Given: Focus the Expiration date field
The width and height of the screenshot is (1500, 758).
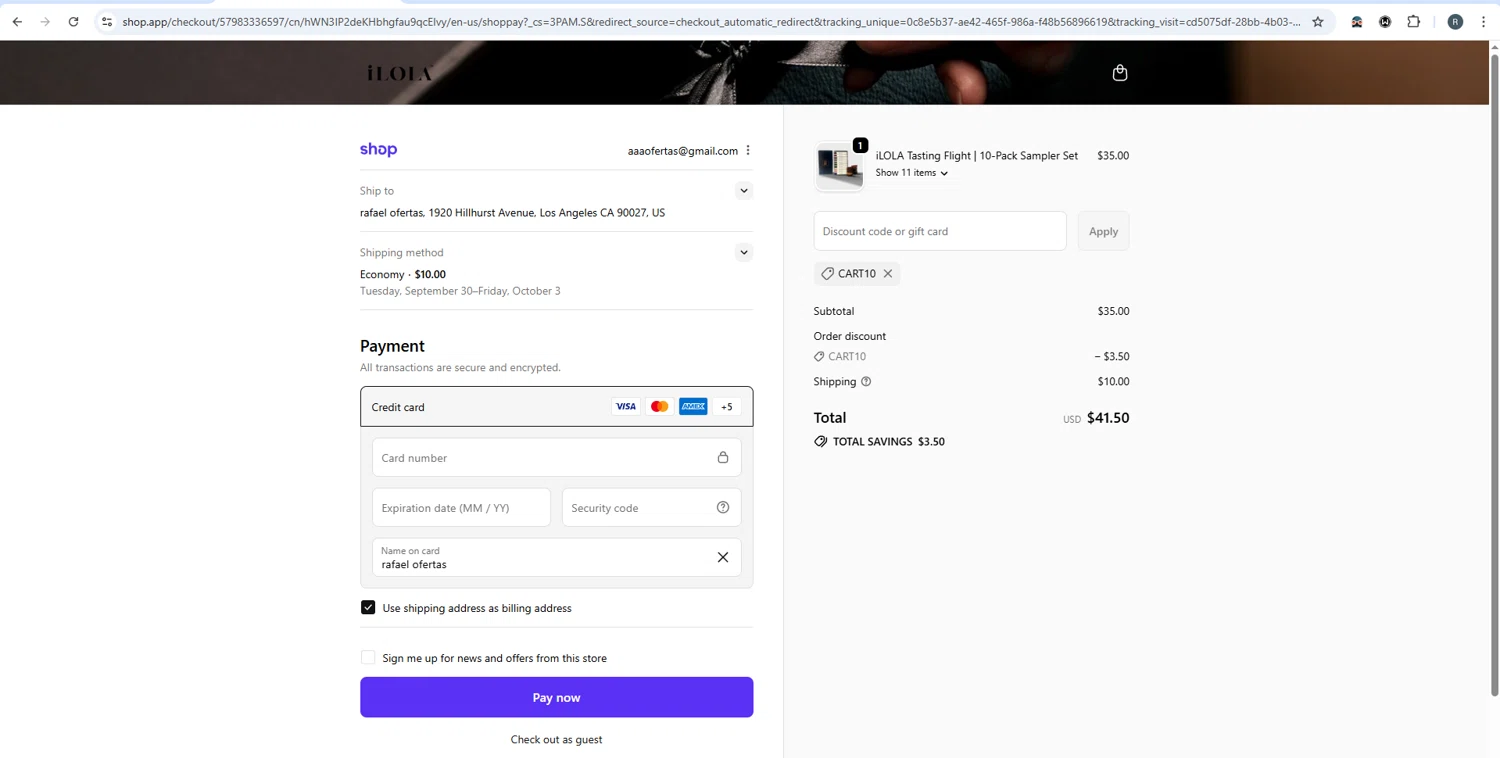Looking at the screenshot, I should (x=461, y=508).
